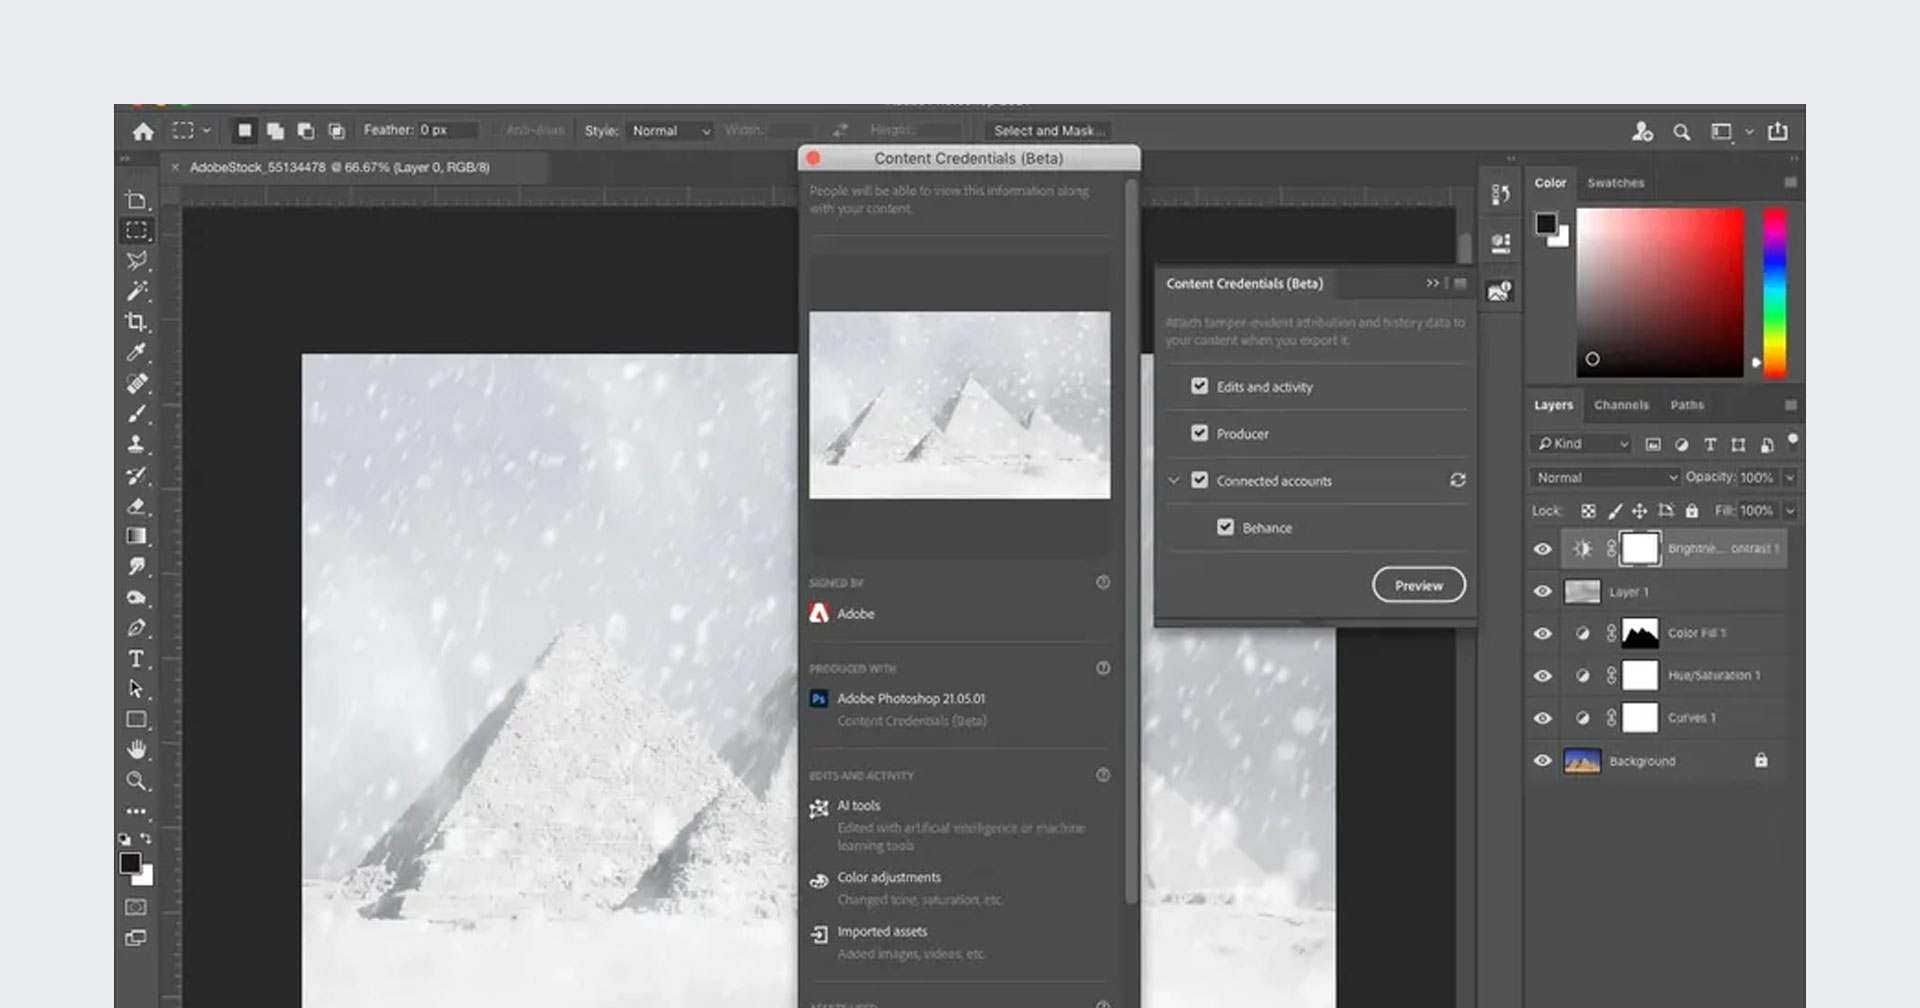Hide the Curves 1 layer

(x=1543, y=718)
